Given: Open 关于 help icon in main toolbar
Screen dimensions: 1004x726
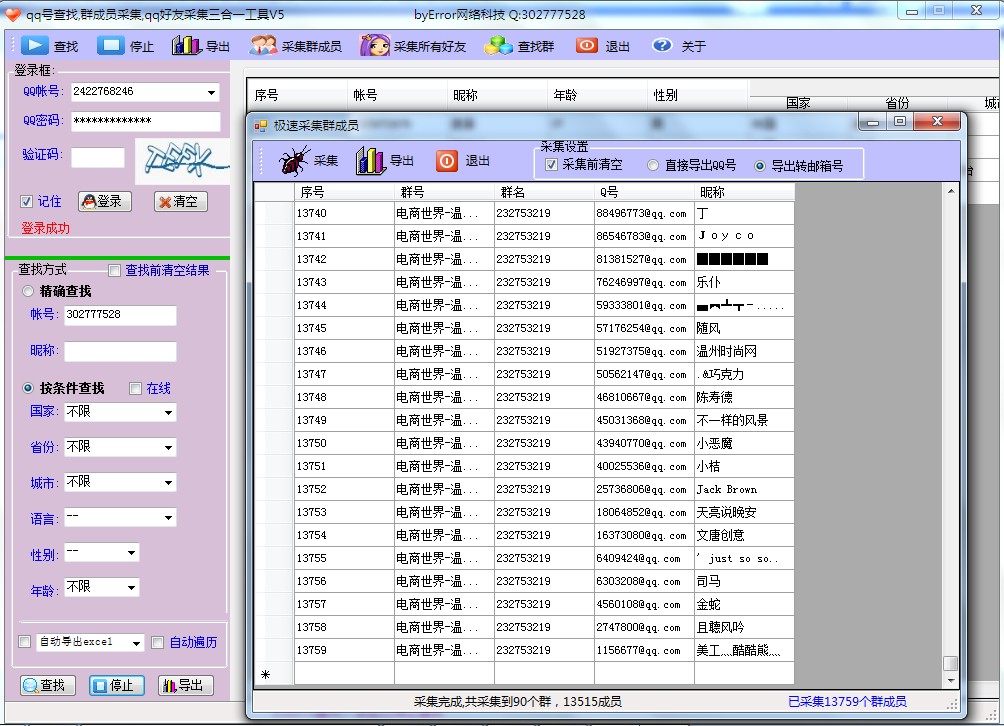Looking at the screenshot, I should [x=661, y=45].
